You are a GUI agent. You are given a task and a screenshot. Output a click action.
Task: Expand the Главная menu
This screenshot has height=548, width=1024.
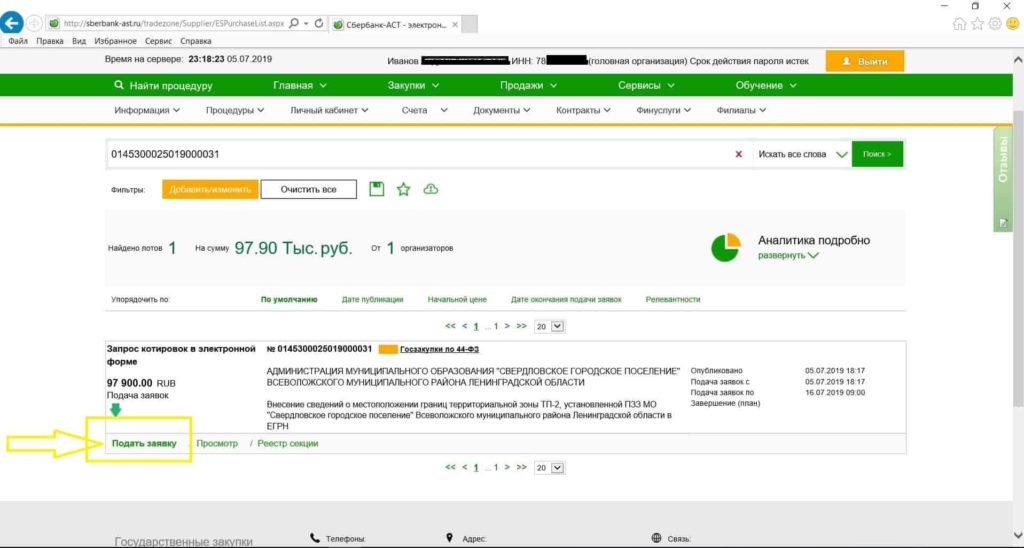point(300,86)
